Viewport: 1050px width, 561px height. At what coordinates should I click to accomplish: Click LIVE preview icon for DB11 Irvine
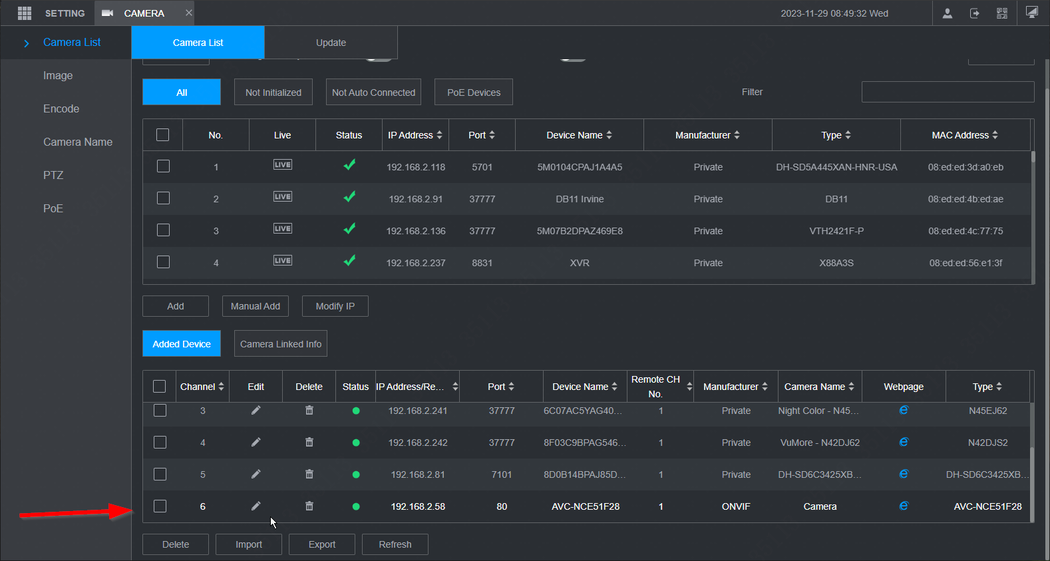[x=283, y=198]
